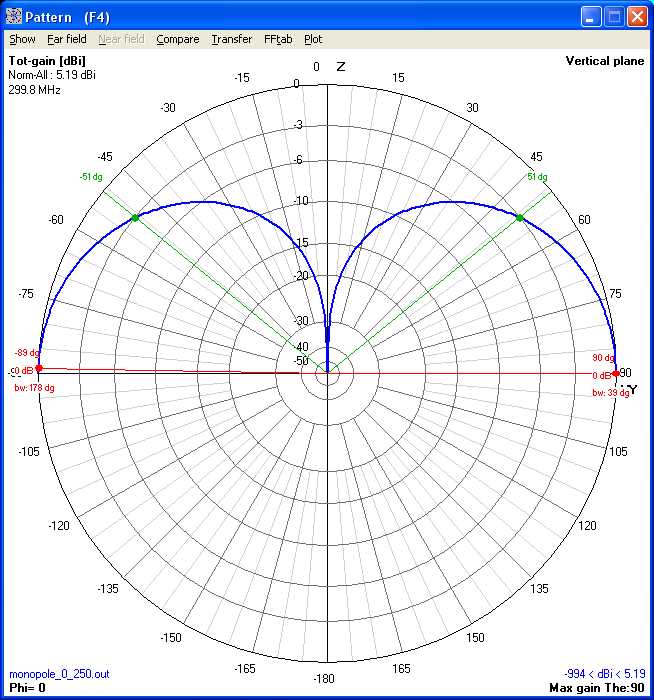Image resolution: width=654 pixels, height=700 pixels.
Task: Click the red marker dot at -89 dg
Action: [39, 369]
